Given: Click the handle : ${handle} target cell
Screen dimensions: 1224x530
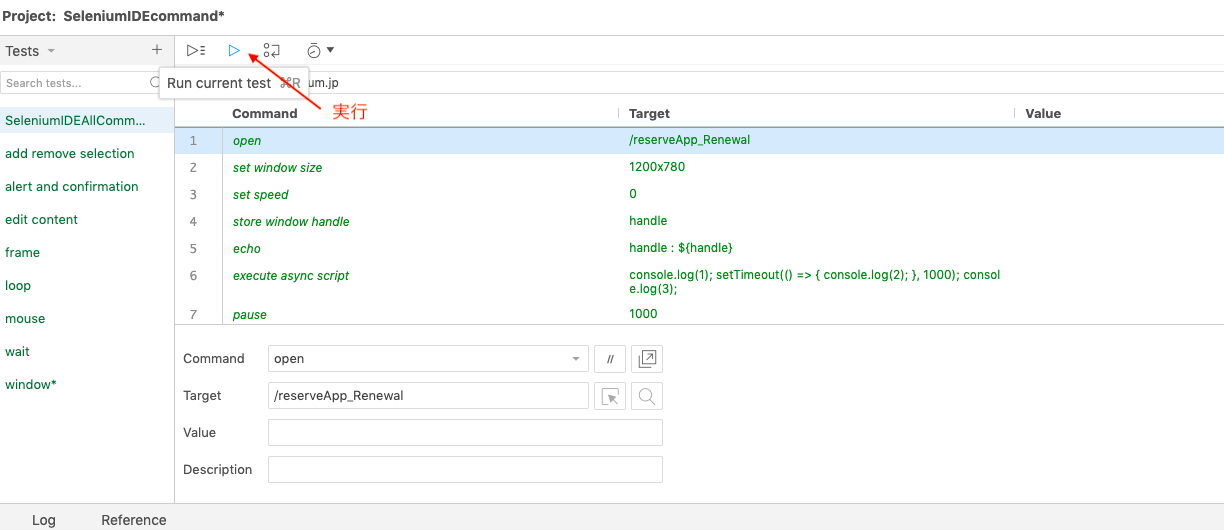Looking at the screenshot, I should tap(681, 247).
